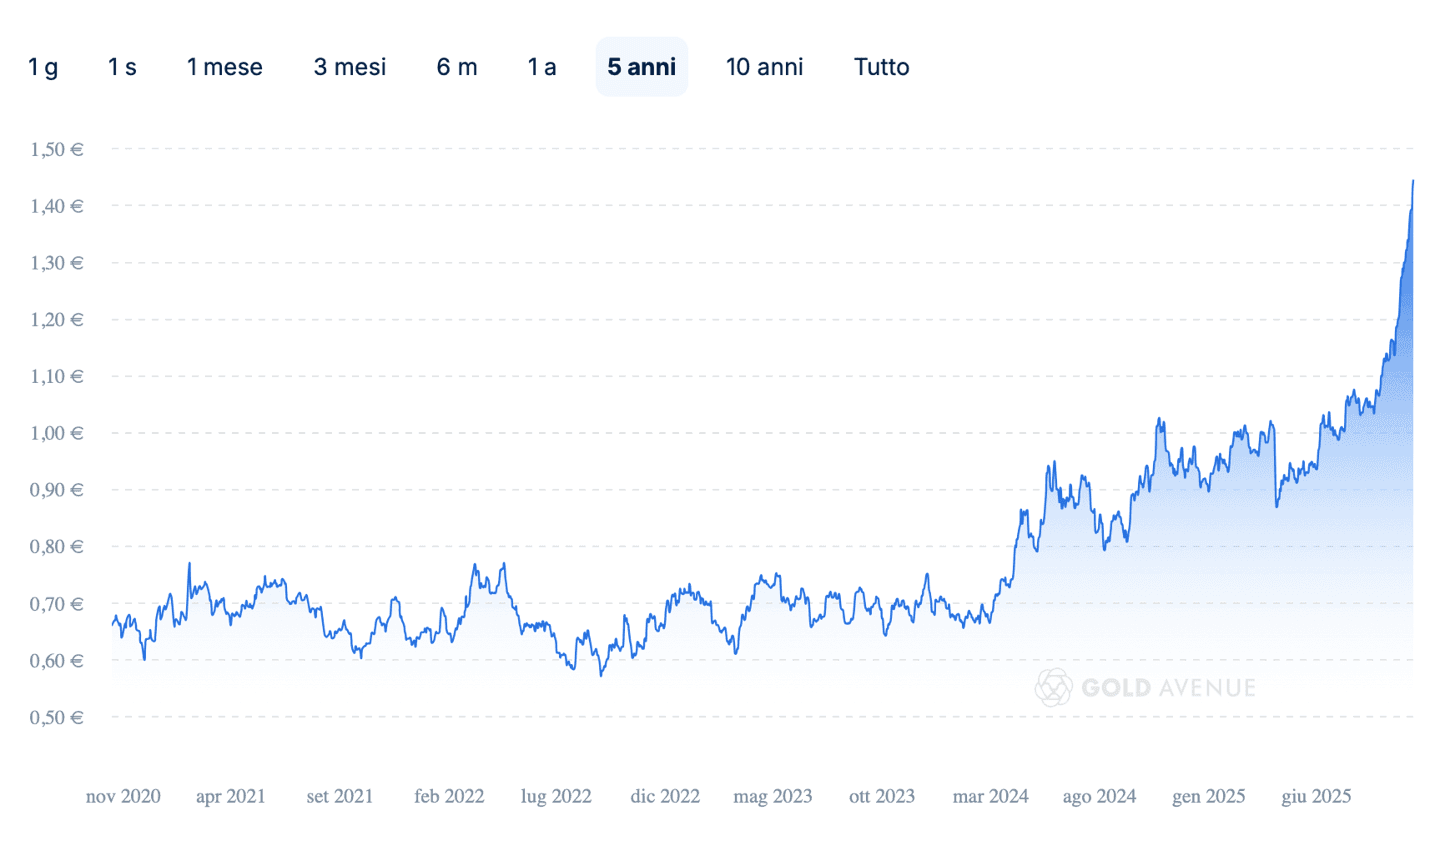This screenshot has height=851, width=1440.
Task: Select the mar 2024 axis marker
Action: [990, 797]
